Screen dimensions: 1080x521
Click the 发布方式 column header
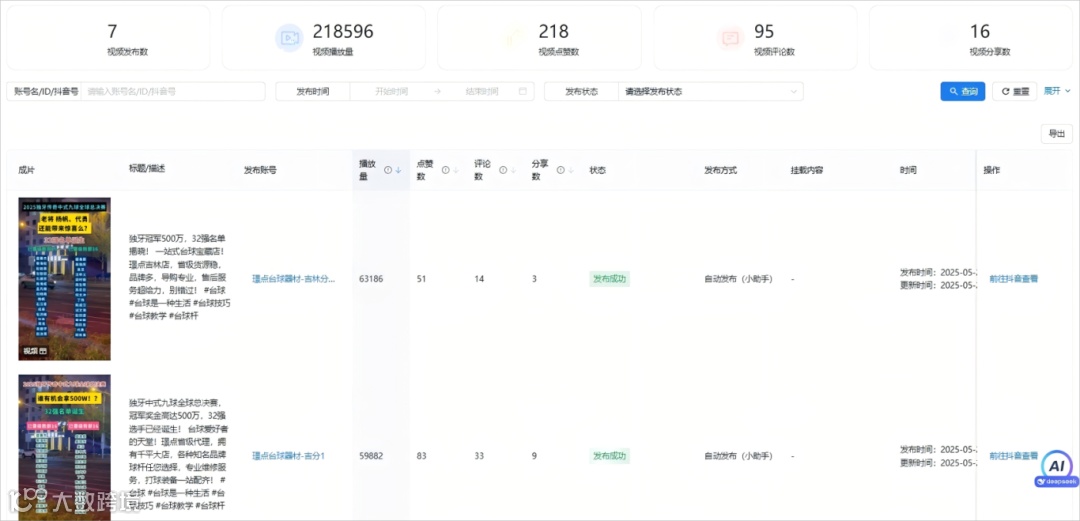(x=720, y=170)
